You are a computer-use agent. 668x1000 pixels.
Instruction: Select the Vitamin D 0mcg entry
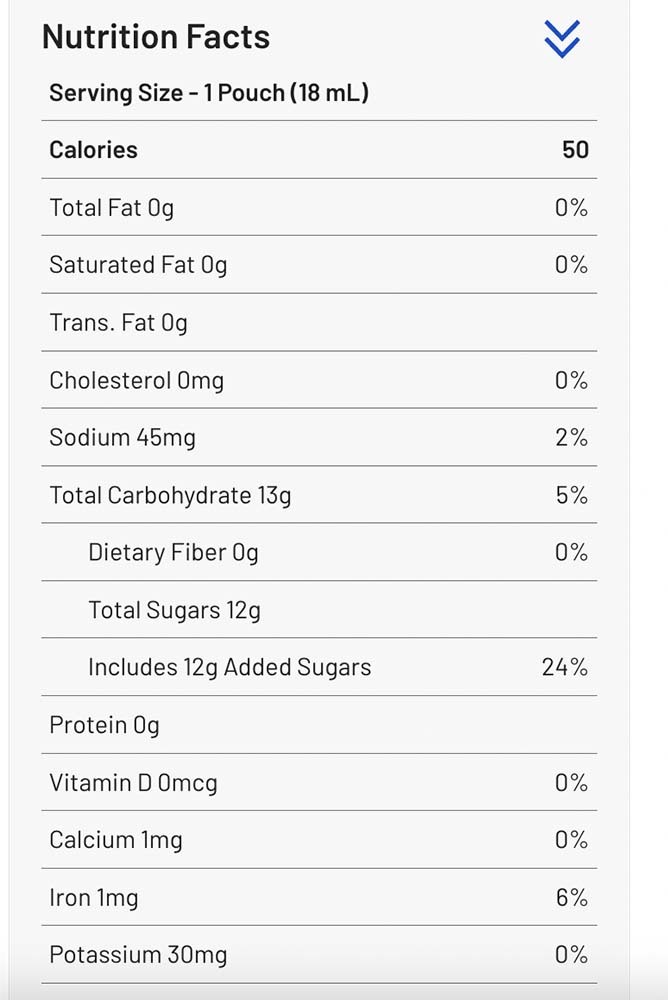pos(133,783)
